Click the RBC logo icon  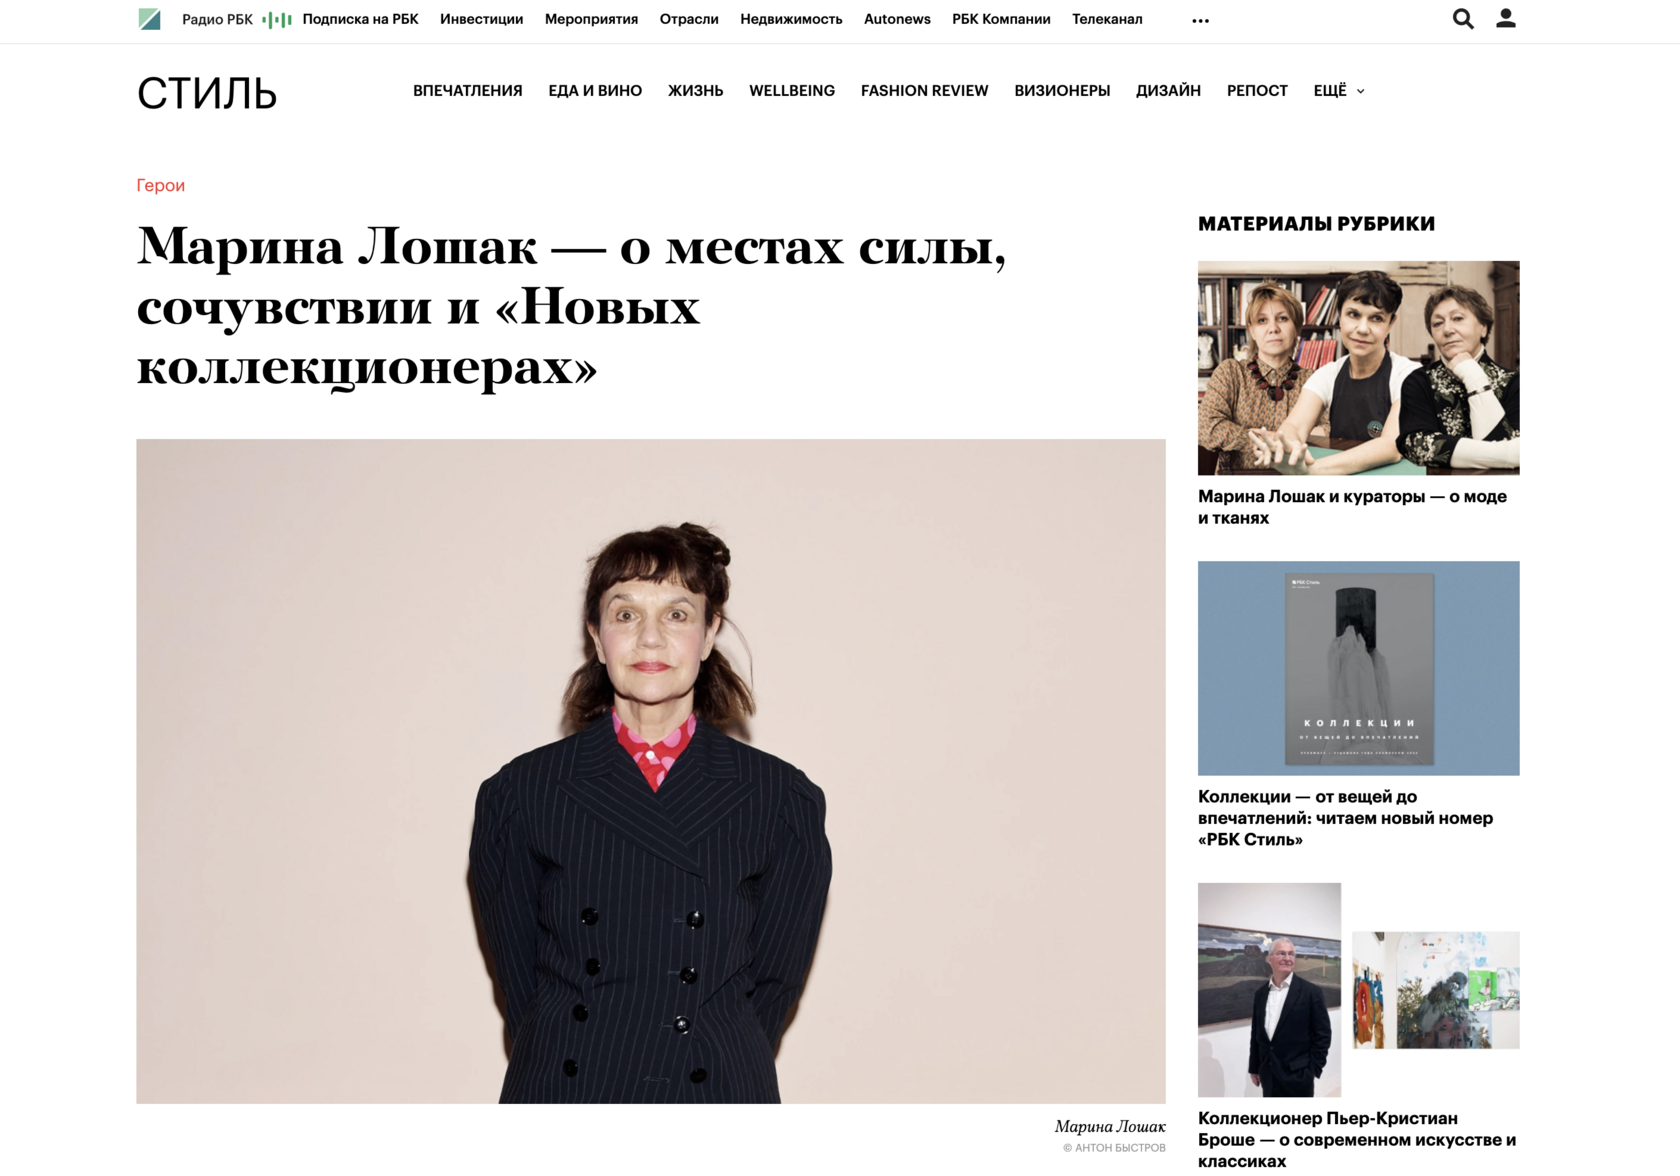coord(149,19)
